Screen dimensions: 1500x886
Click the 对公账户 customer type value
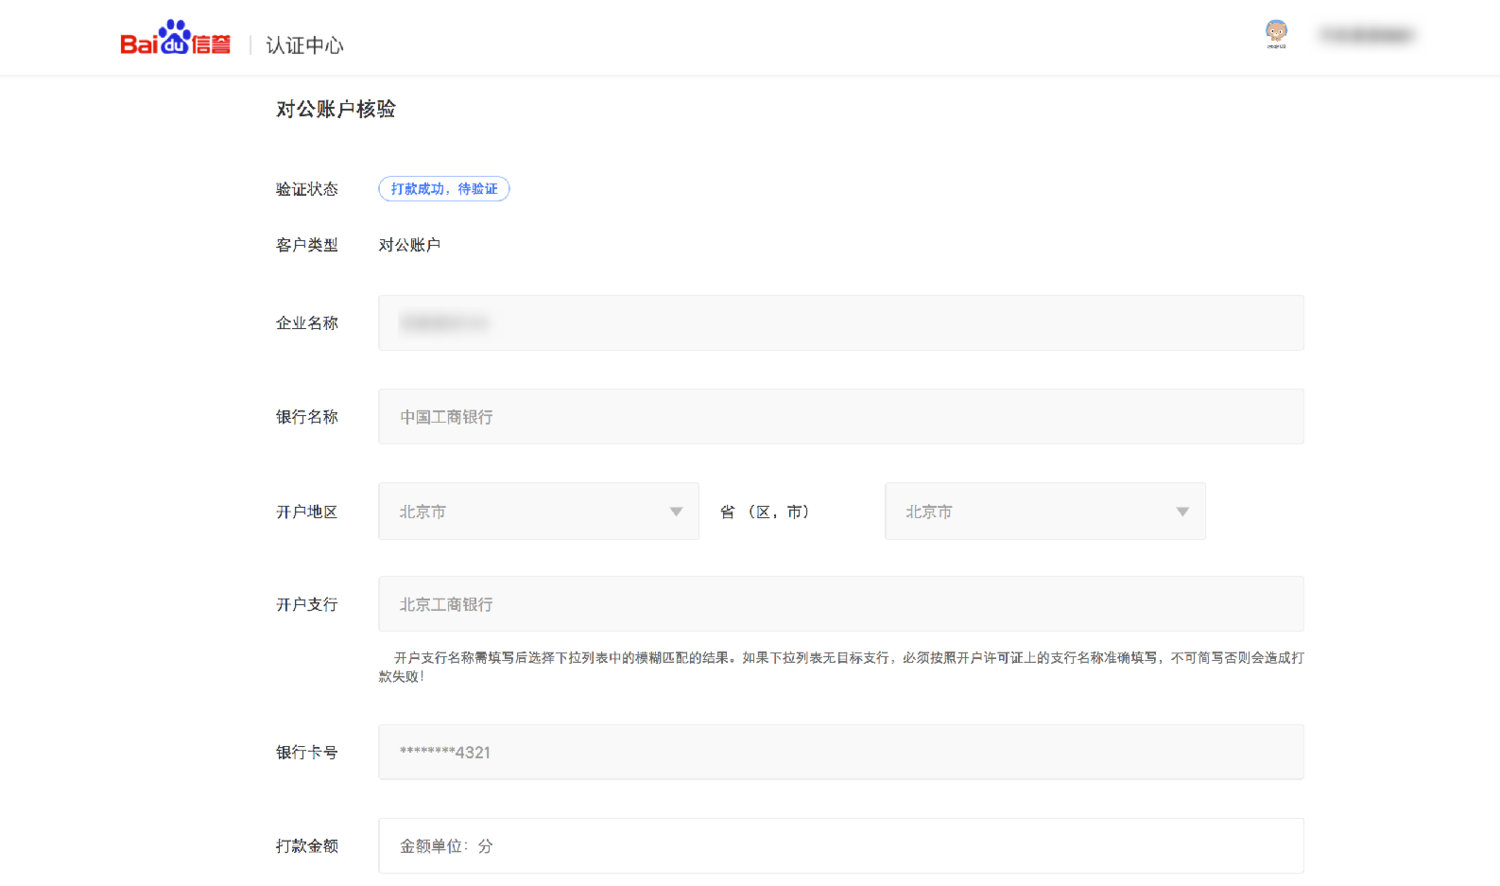point(409,245)
